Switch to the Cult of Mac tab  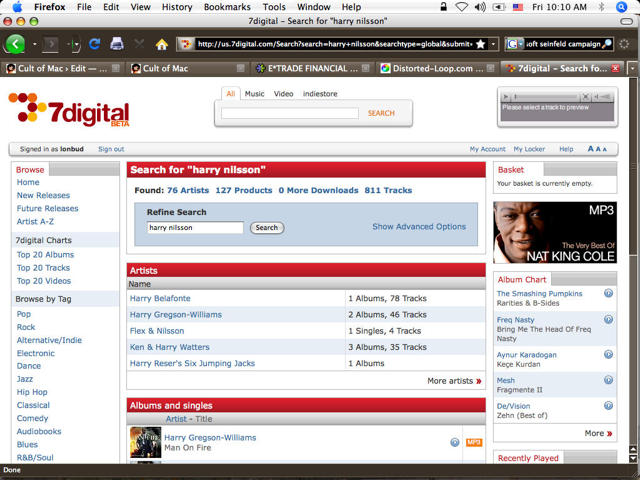188,68
